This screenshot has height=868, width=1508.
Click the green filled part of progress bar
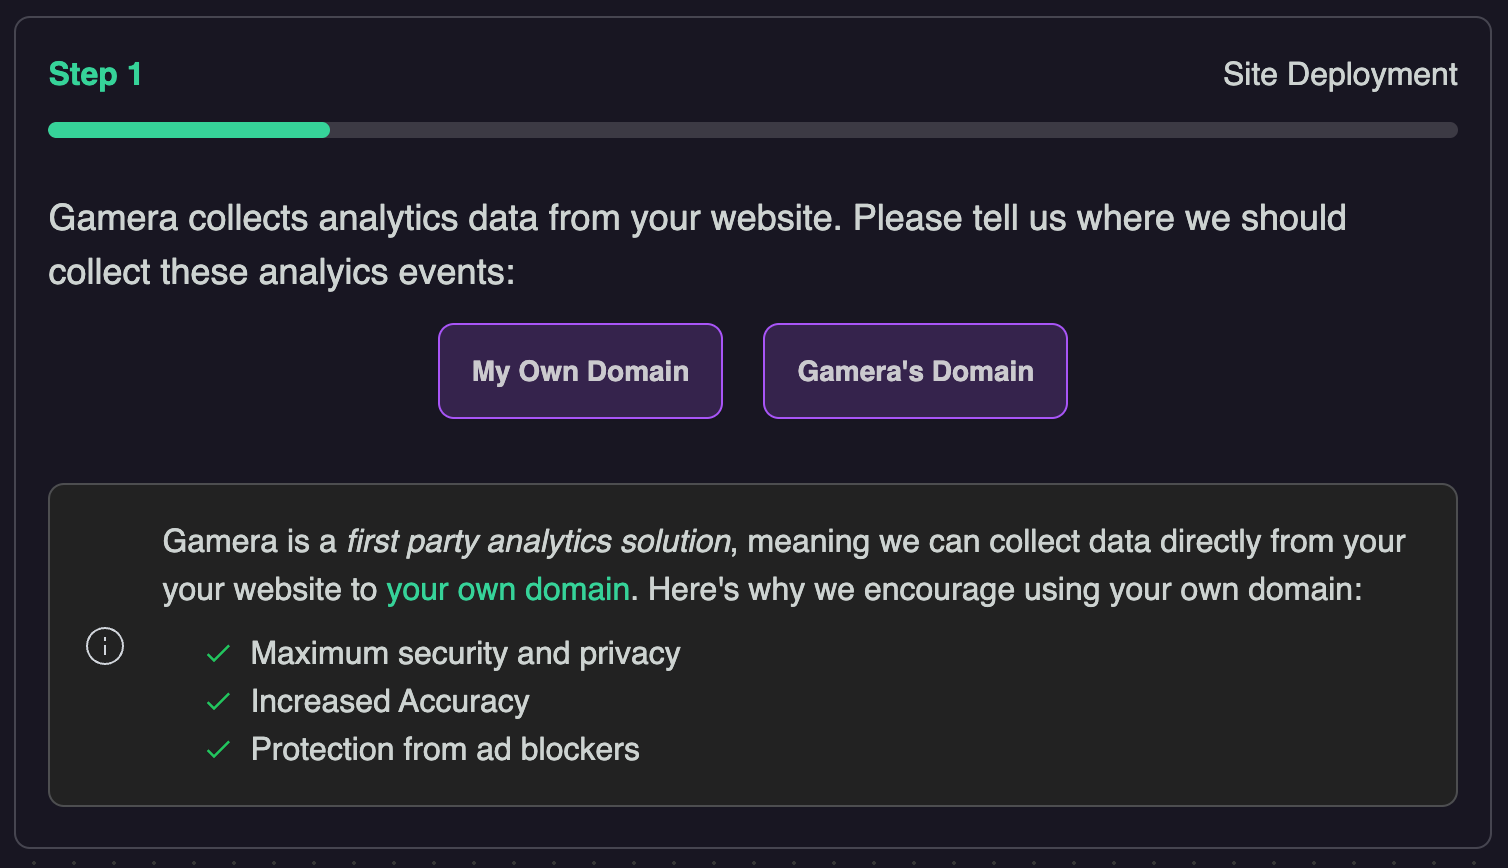pos(189,130)
